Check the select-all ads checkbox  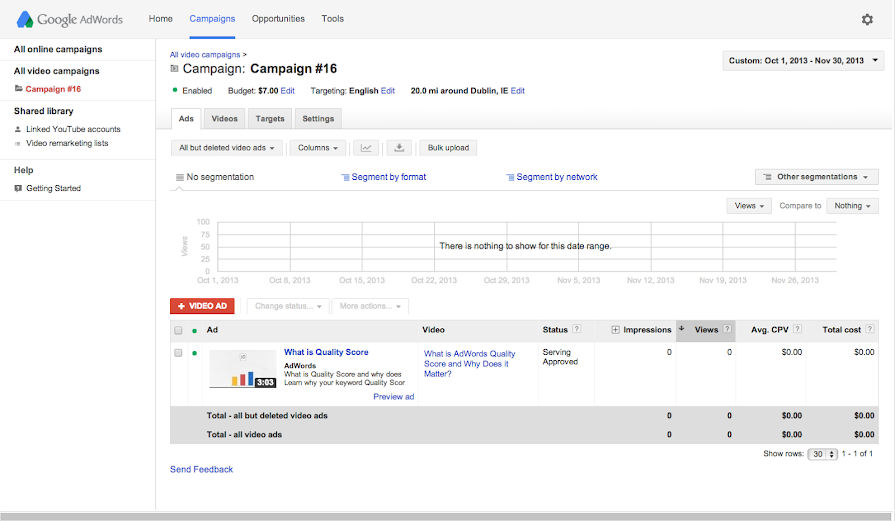179,330
